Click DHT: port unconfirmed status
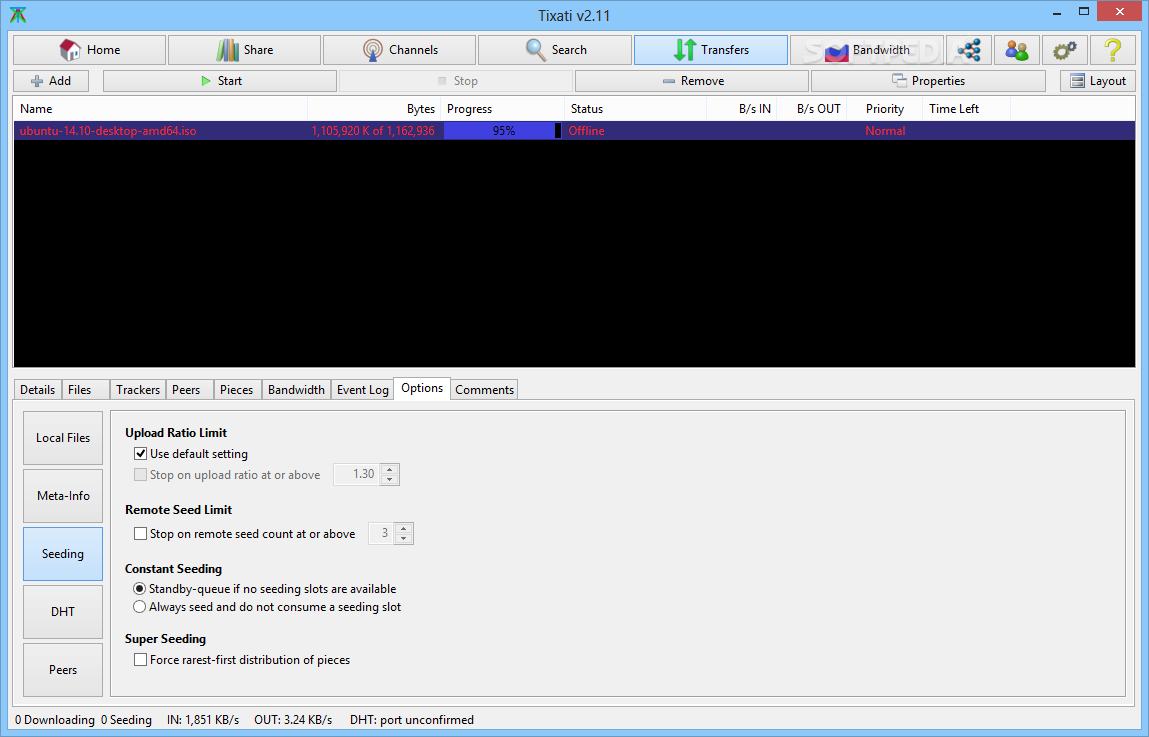This screenshot has width=1149, height=737. (412, 719)
